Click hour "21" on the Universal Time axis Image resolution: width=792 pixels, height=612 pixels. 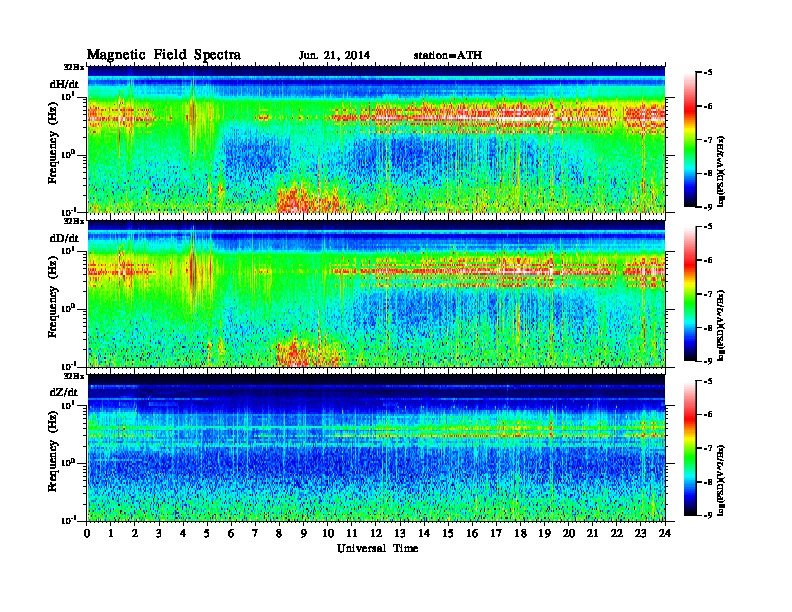coord(592,533)
